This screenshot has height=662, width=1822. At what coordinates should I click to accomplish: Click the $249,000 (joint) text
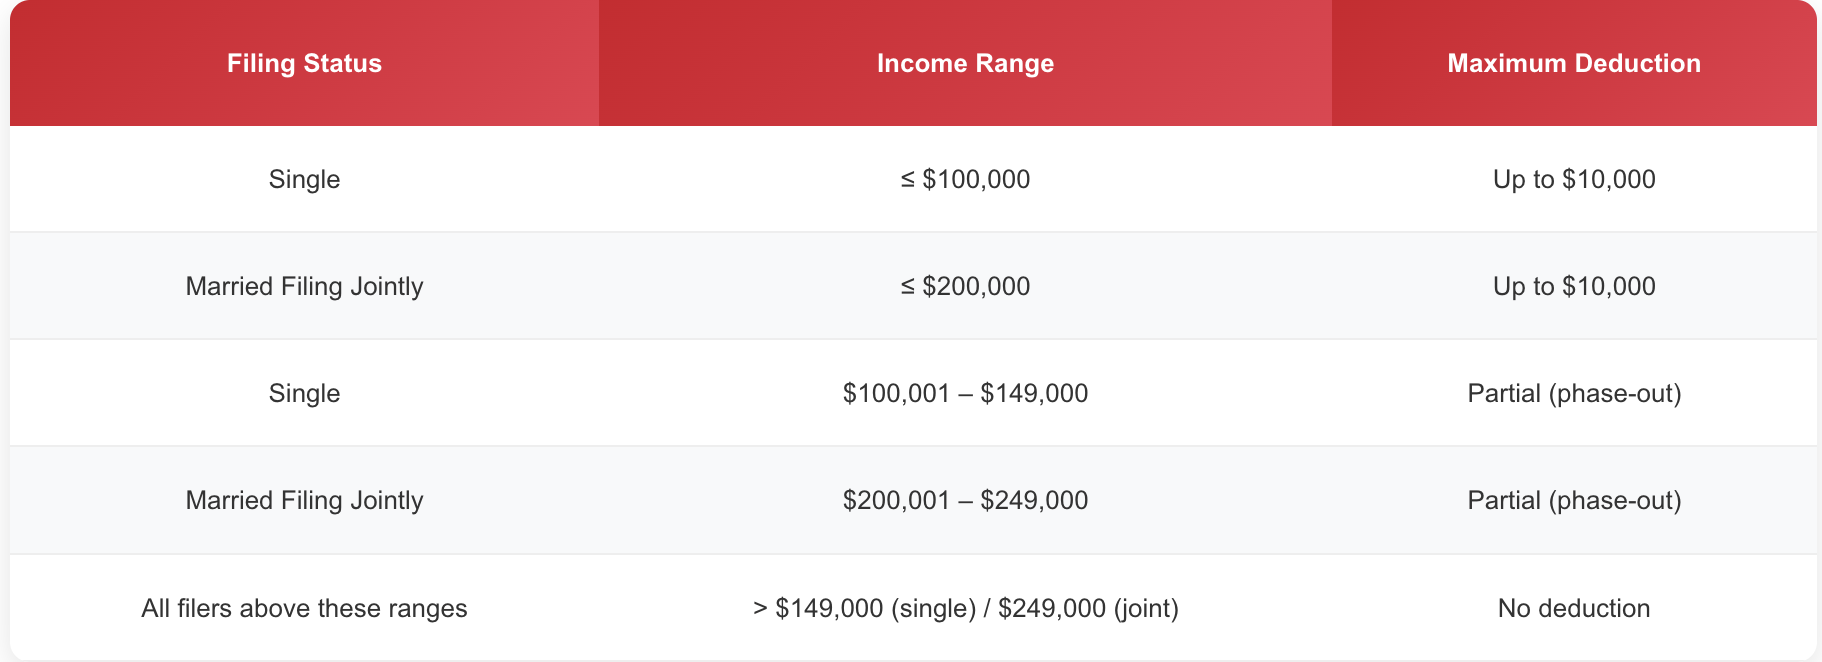click(1088, 608)
